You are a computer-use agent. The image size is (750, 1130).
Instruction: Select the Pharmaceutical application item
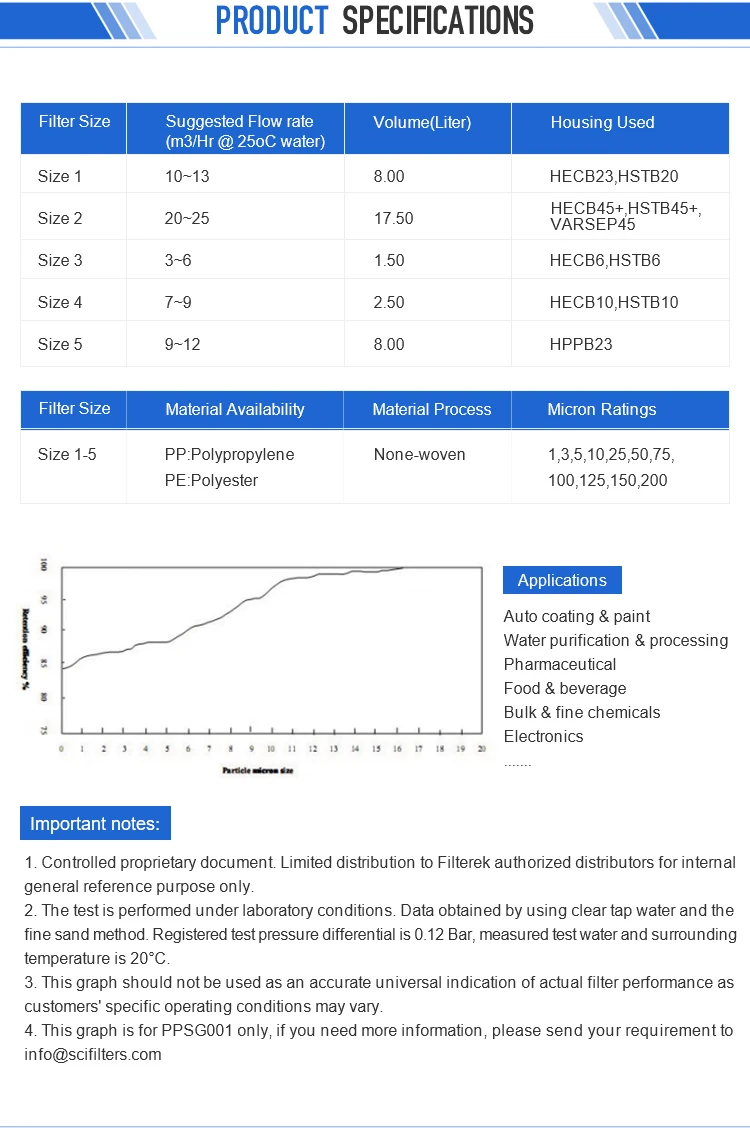[x=560, y=664]
